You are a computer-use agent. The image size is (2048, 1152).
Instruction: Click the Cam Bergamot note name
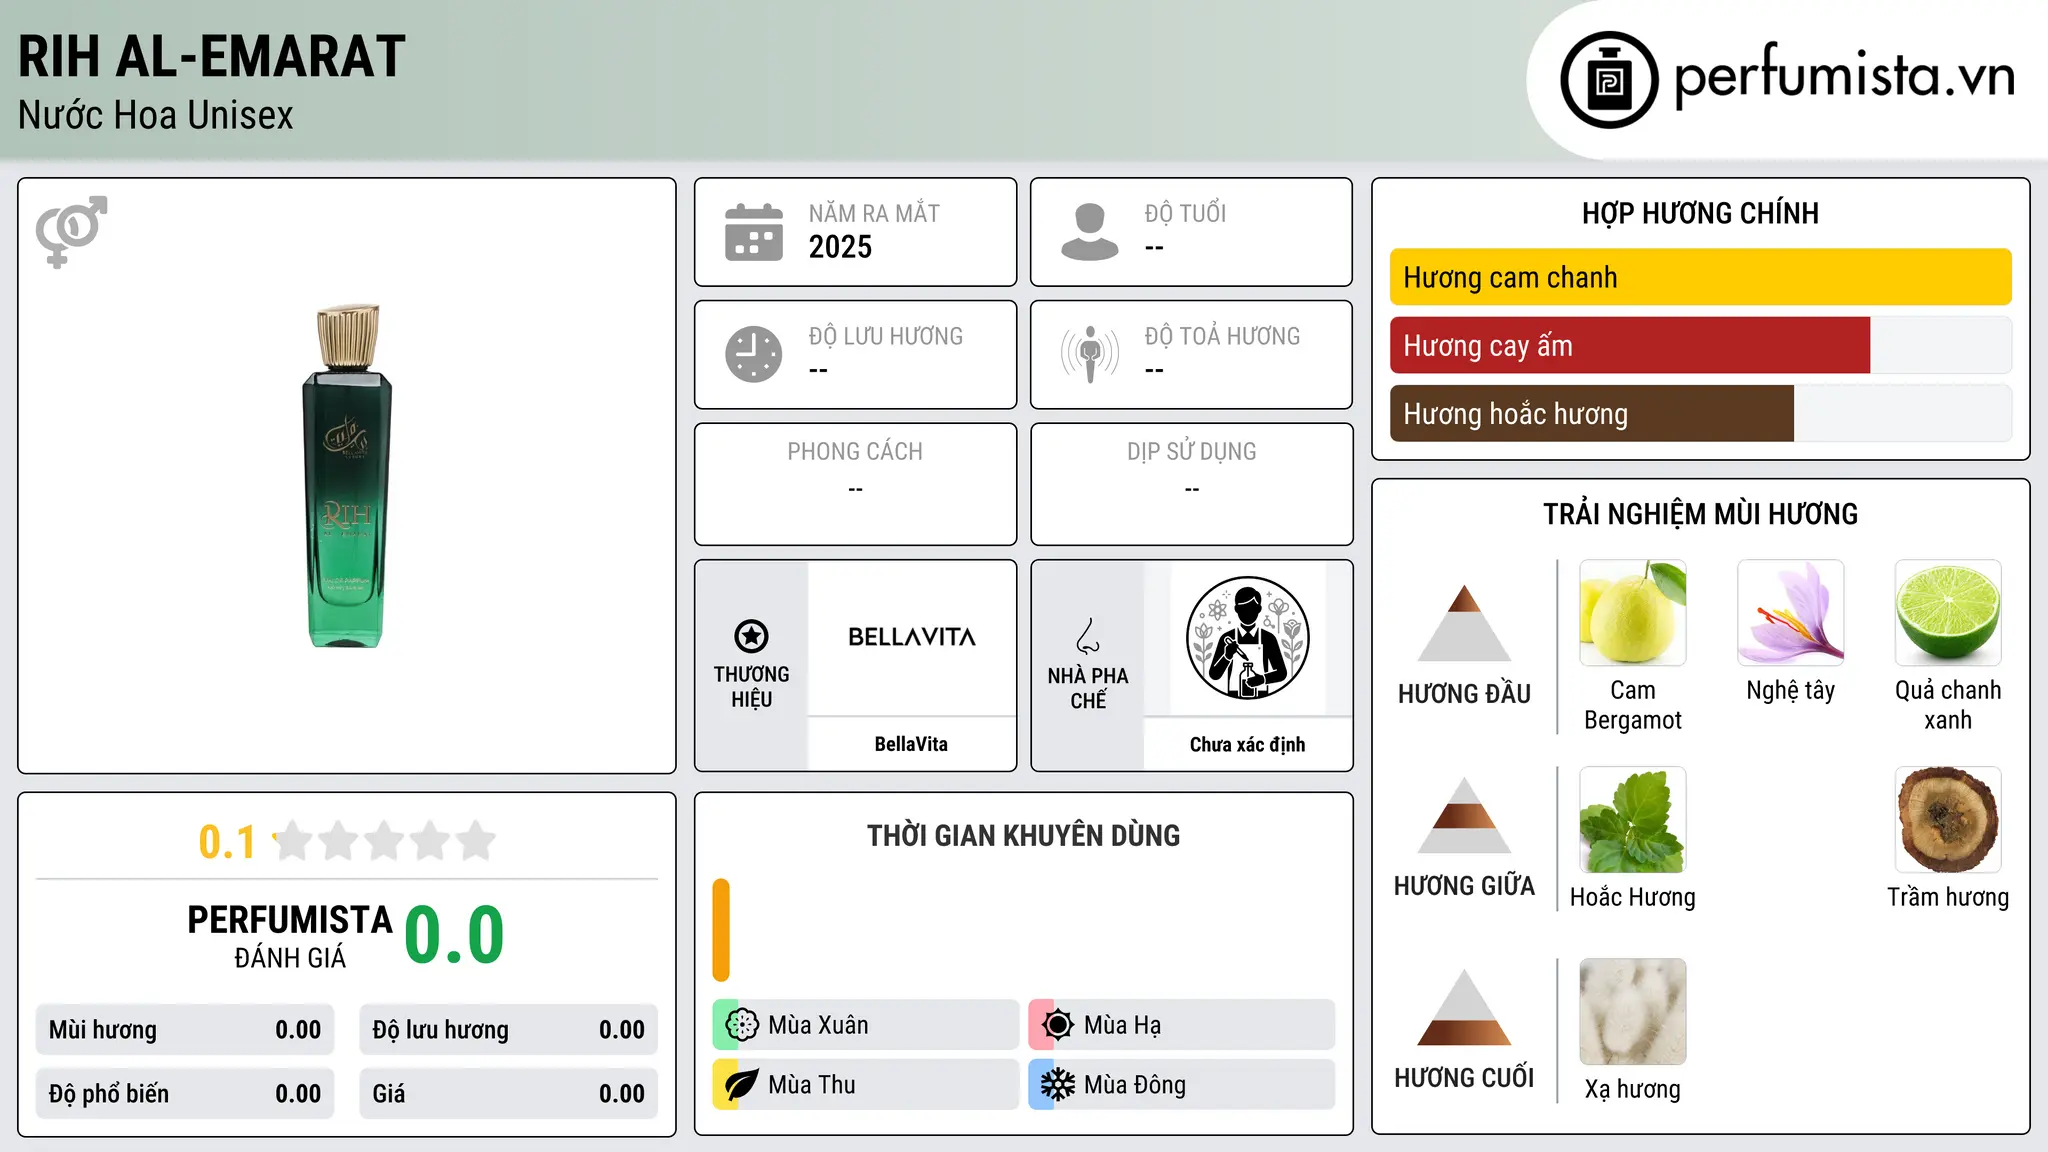[1633, 705]
